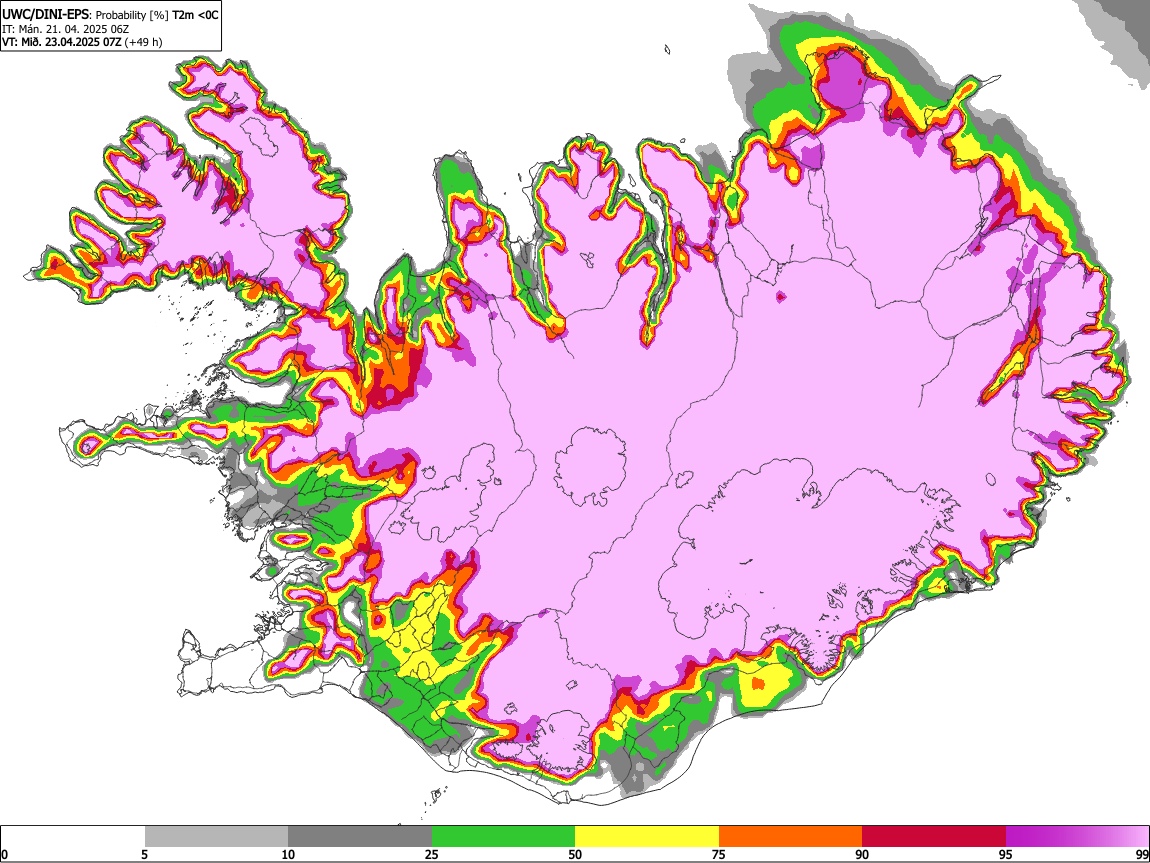The height and width of the screenshot is (863, 1150).
Task: Click the red 90–95% legend swatch
Action: (x=934, y=837)
